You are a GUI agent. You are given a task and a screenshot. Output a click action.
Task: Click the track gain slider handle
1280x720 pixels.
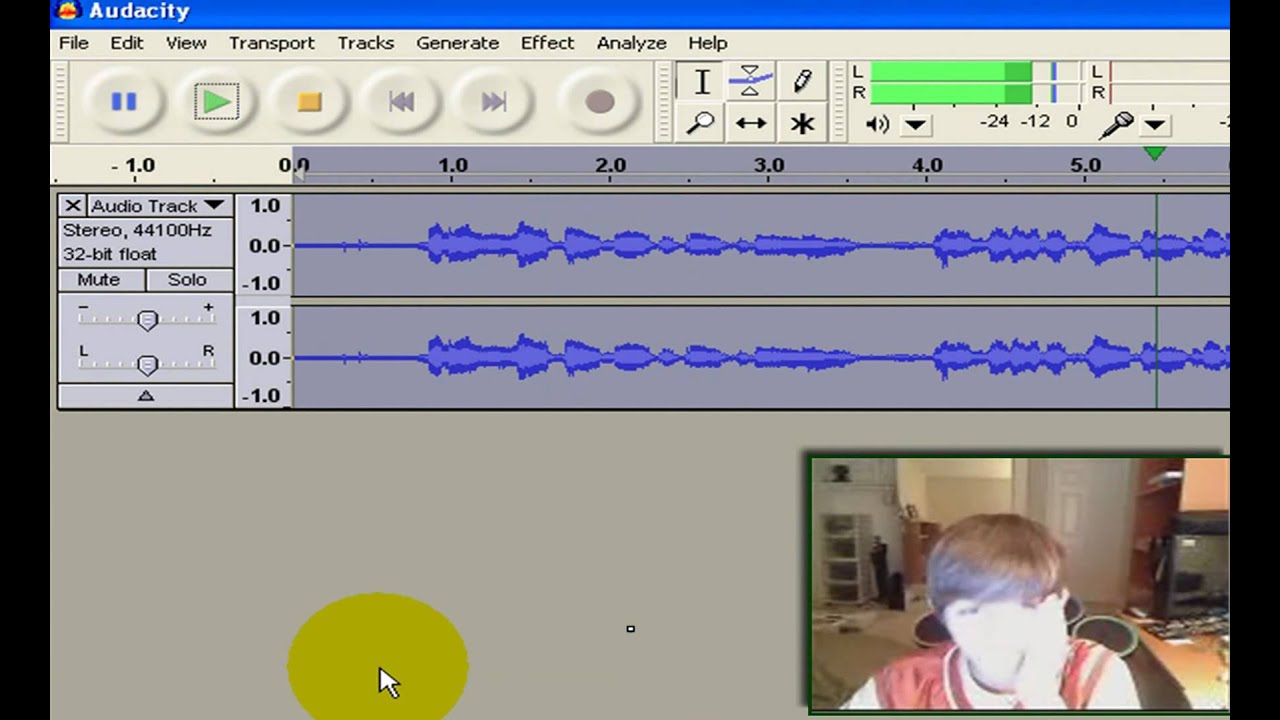(147, 320)
